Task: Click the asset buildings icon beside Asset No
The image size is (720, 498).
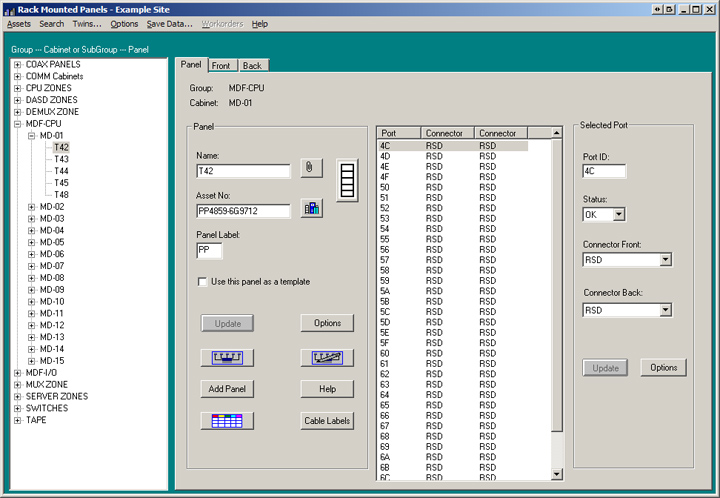Action: (x=311, y=208)
